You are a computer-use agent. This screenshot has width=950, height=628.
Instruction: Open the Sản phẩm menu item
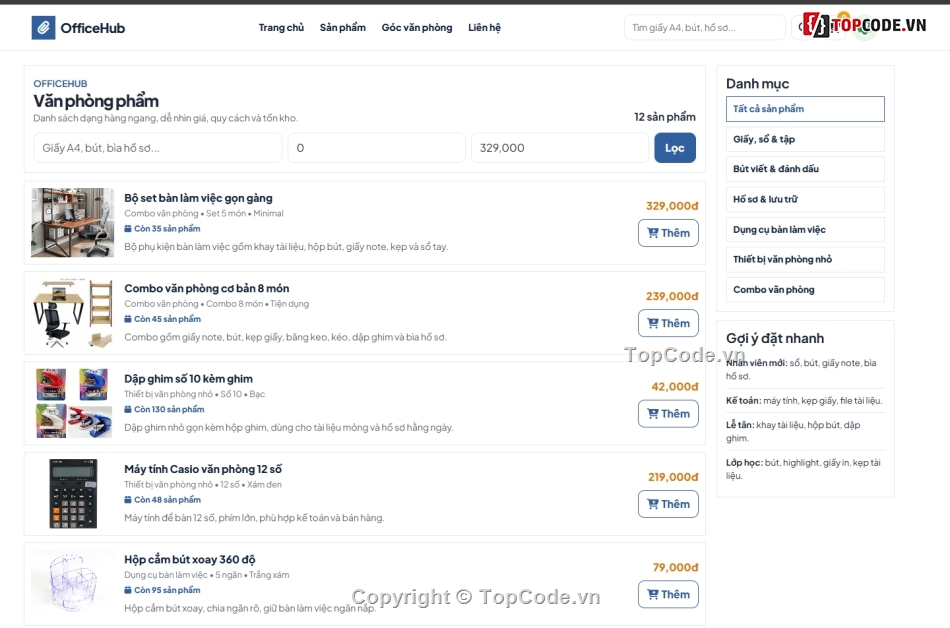coord(342,28)
